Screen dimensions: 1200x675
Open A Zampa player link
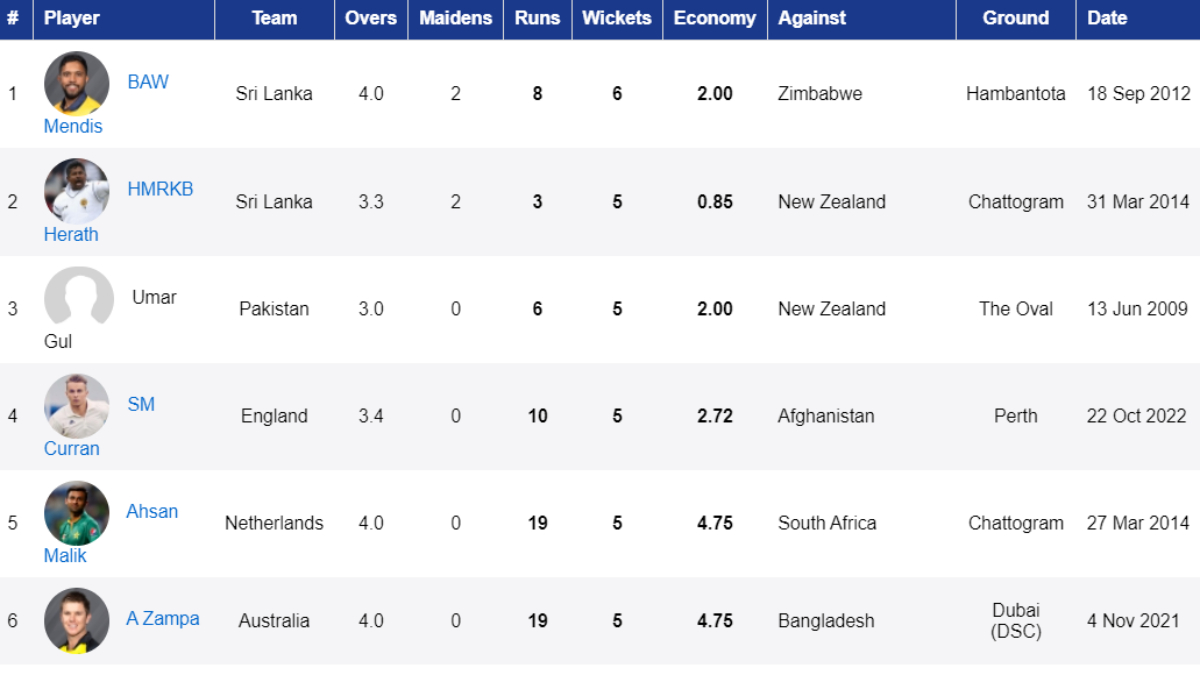tap(162, 619)
